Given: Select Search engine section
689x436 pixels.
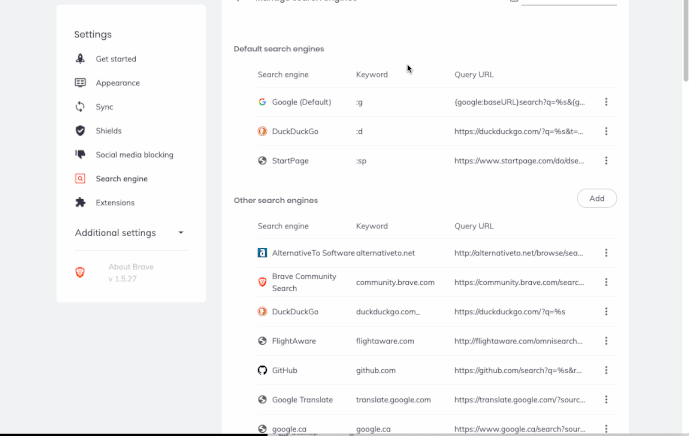Looking at the screenshot, I should pos(122,179).
